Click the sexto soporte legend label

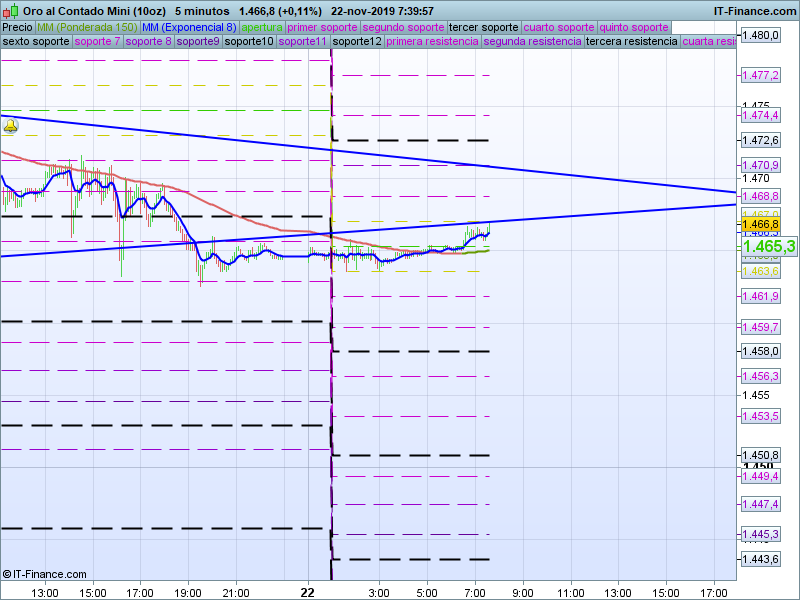point(36,42)
